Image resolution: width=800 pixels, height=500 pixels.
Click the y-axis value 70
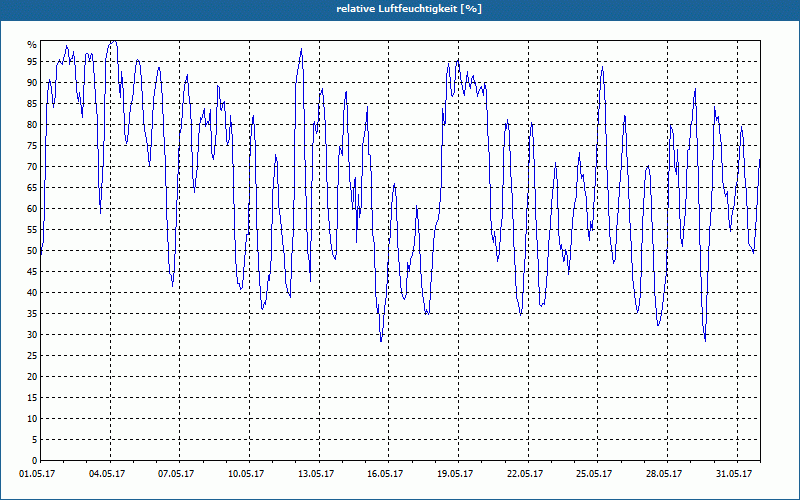click(x=32, y=166)
